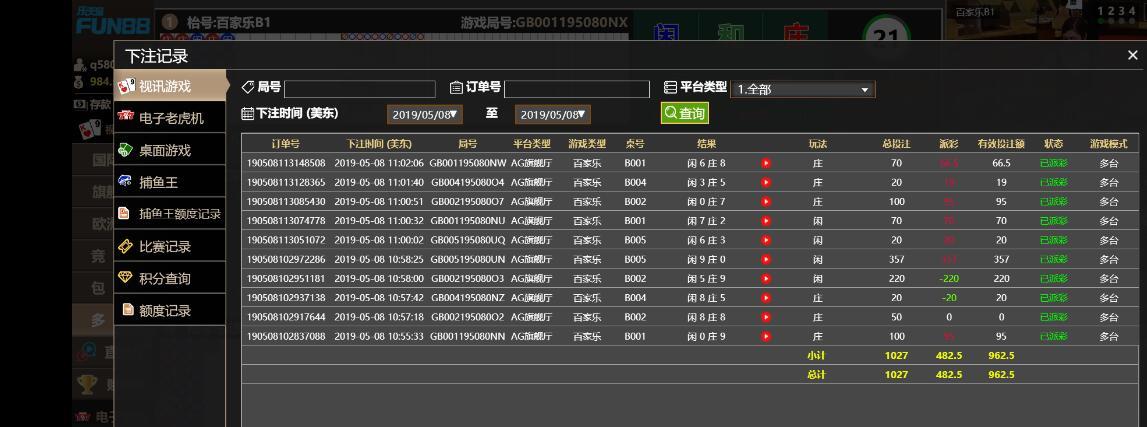The height and width of the screenshot is (427, 1147).
Task: Click the red play icon for order 190508113148508
Action: [x=766, y=163]
